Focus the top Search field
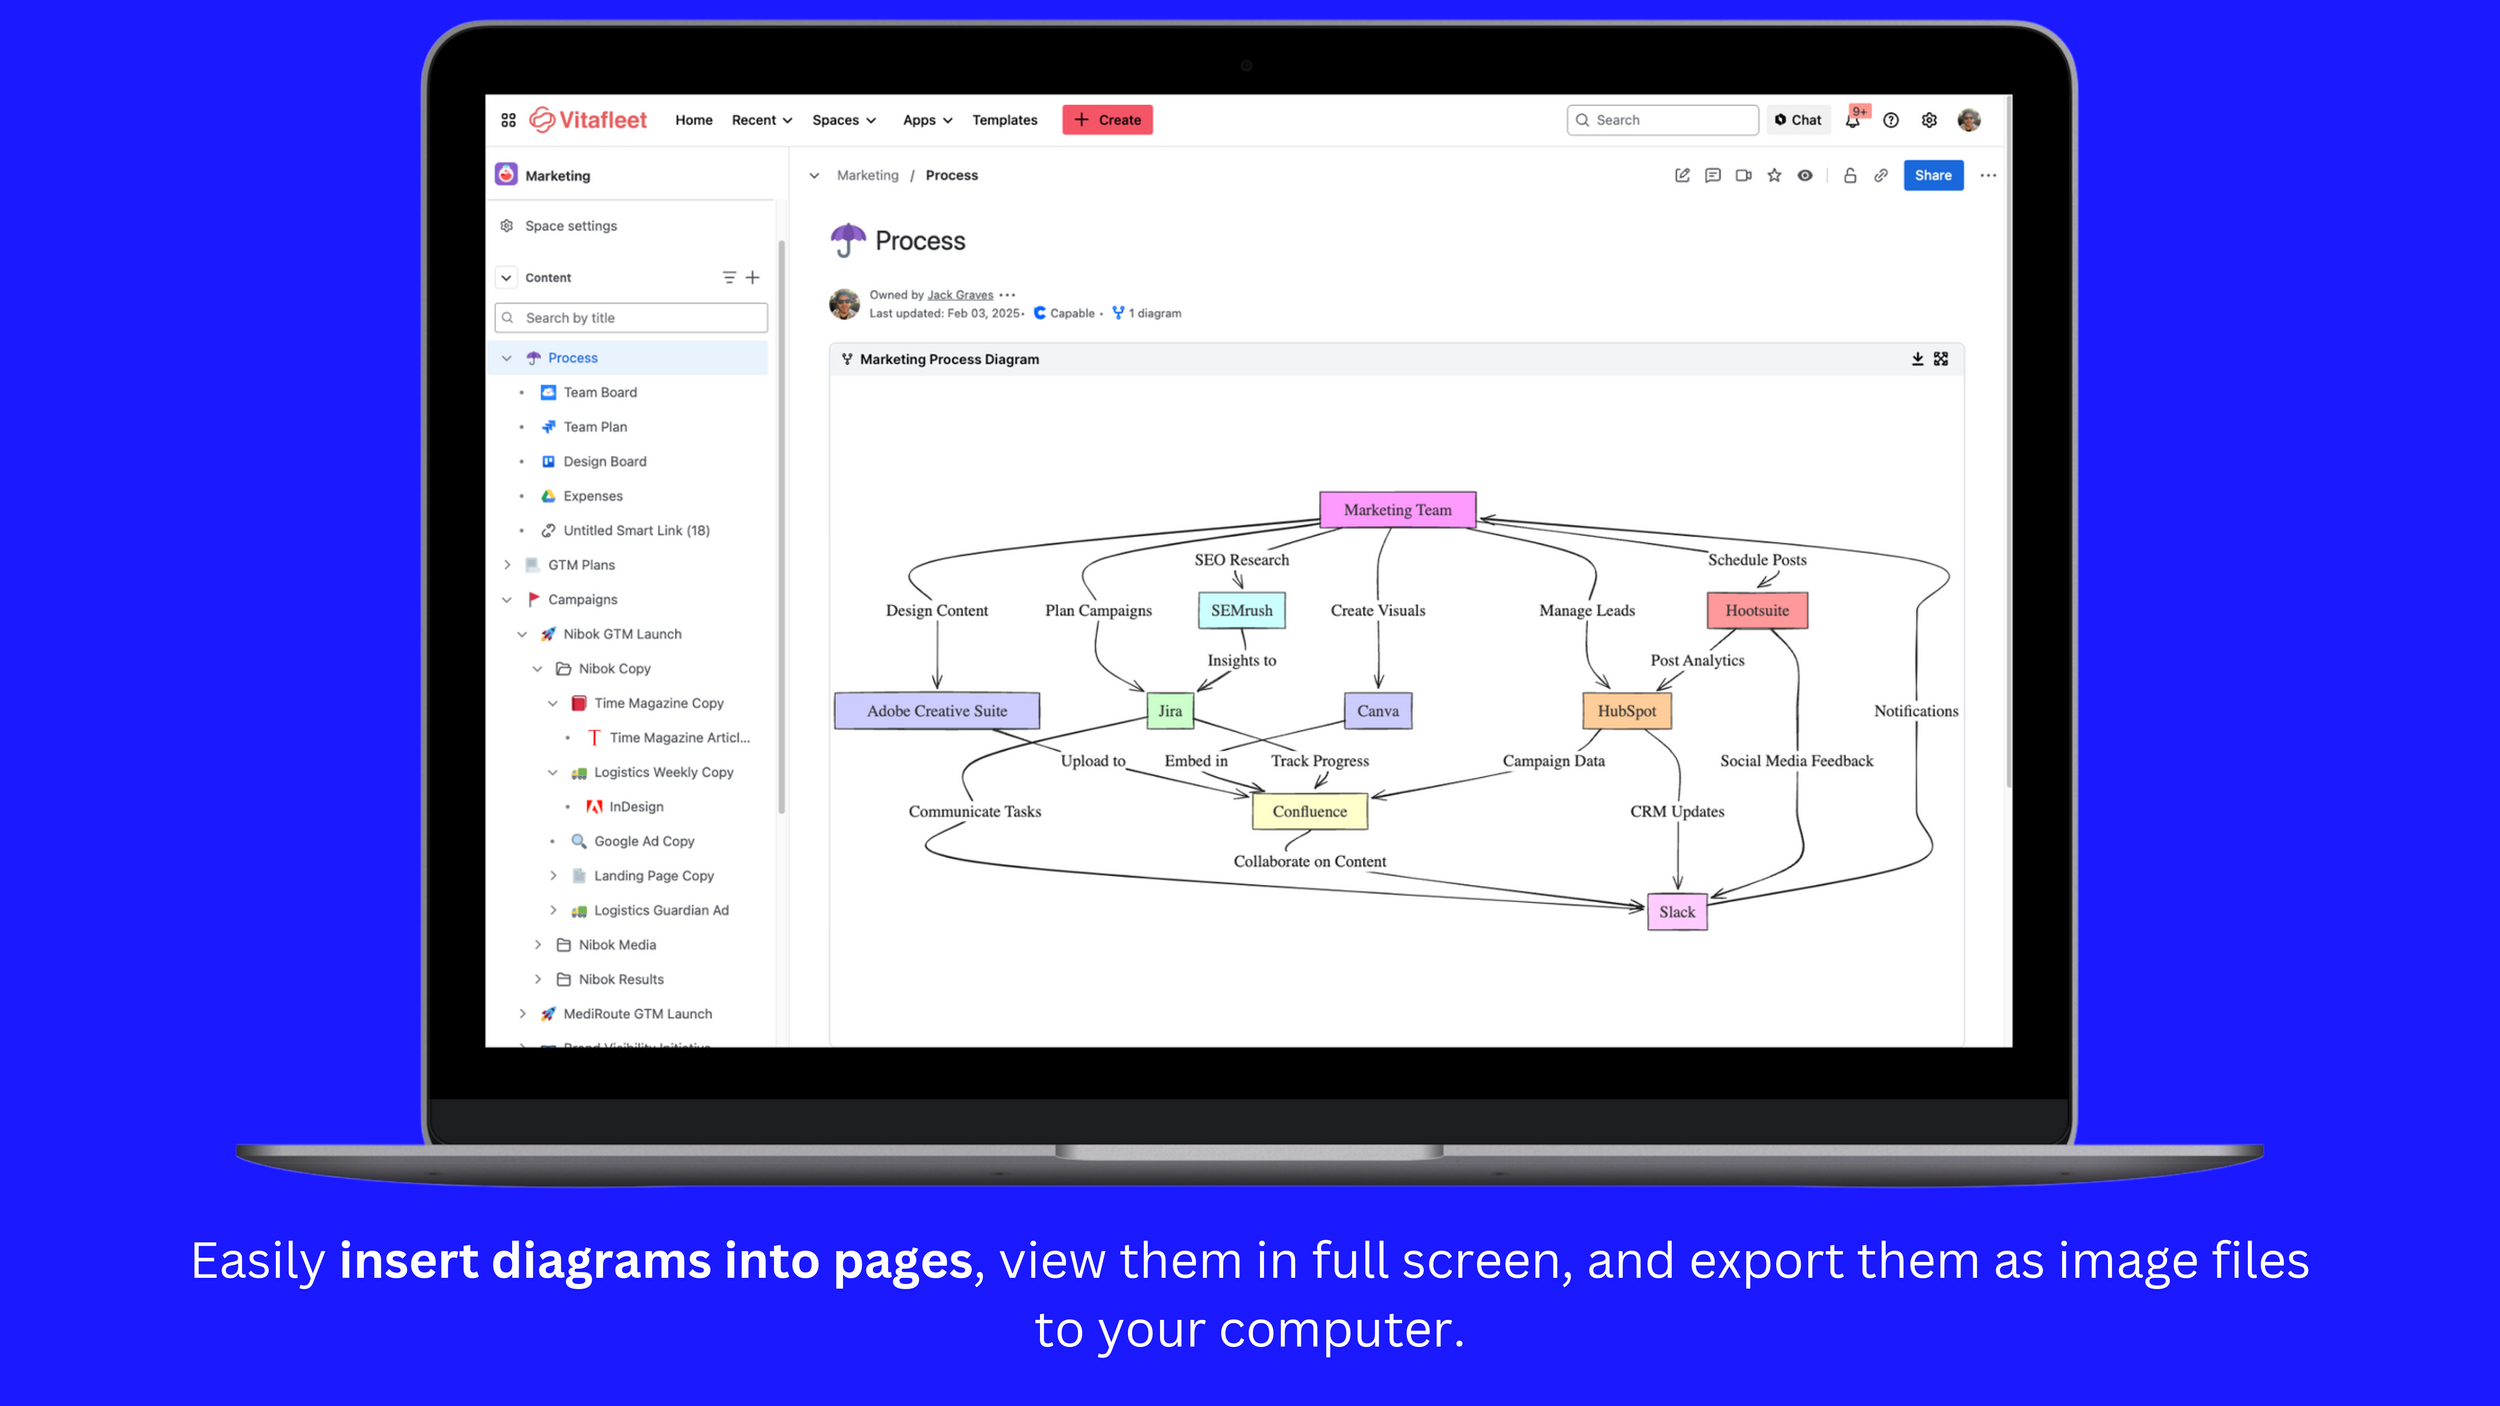 click(1662, 120)
